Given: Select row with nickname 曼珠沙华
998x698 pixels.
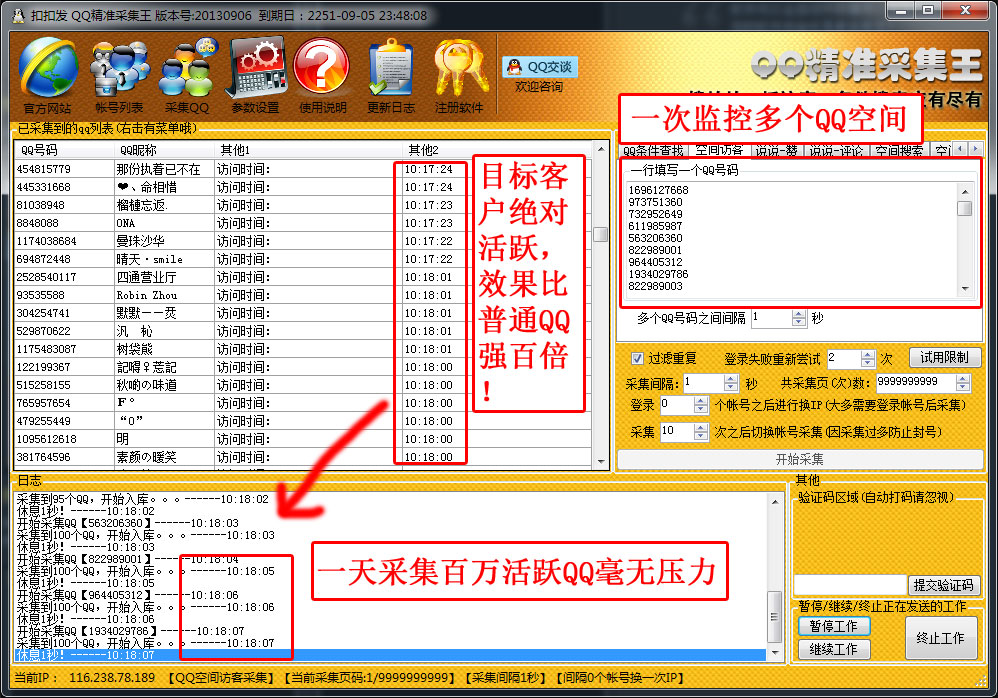Looking at the screenshot, I should pyautogui.click(x=303, y=241).
